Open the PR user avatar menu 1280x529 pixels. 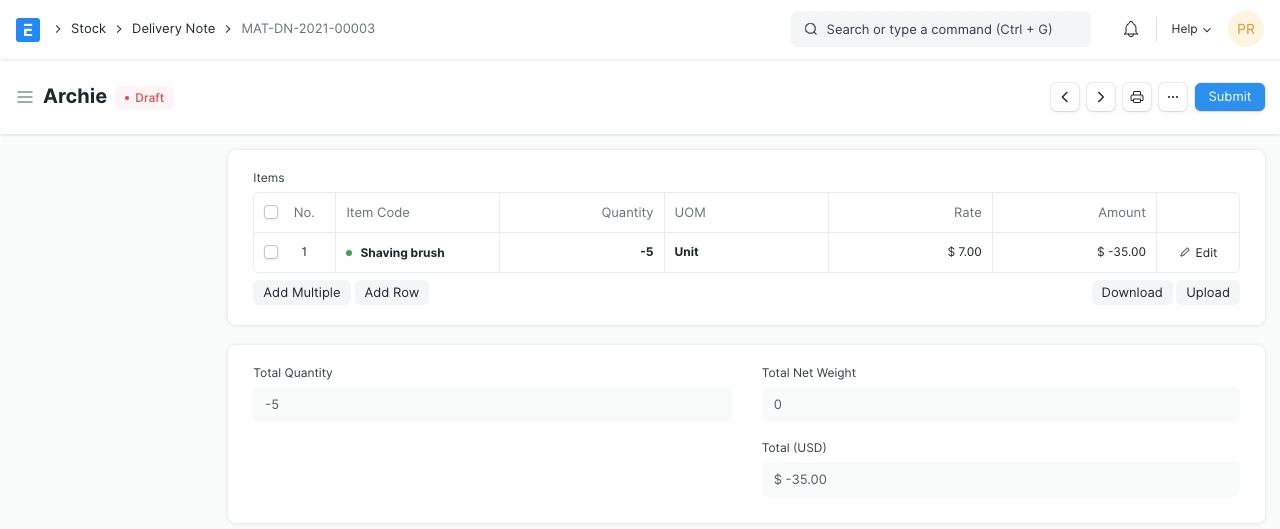[x=1245, y=29]
